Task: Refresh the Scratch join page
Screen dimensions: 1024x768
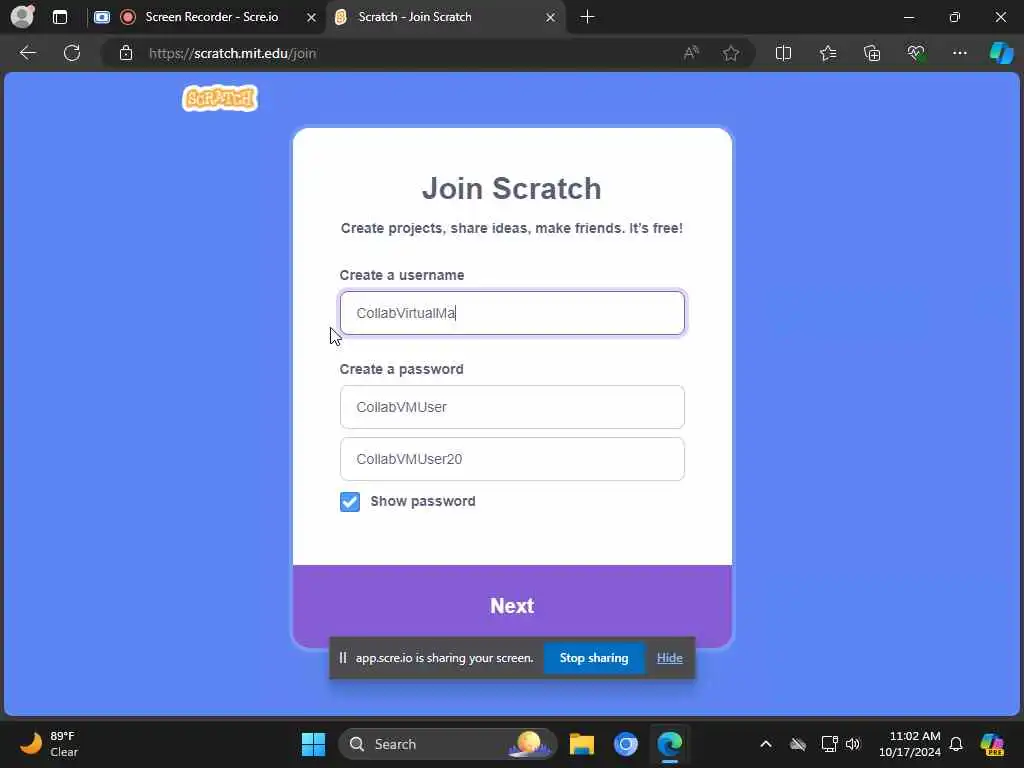Action: pyautogui.click(x=72, y=53)
